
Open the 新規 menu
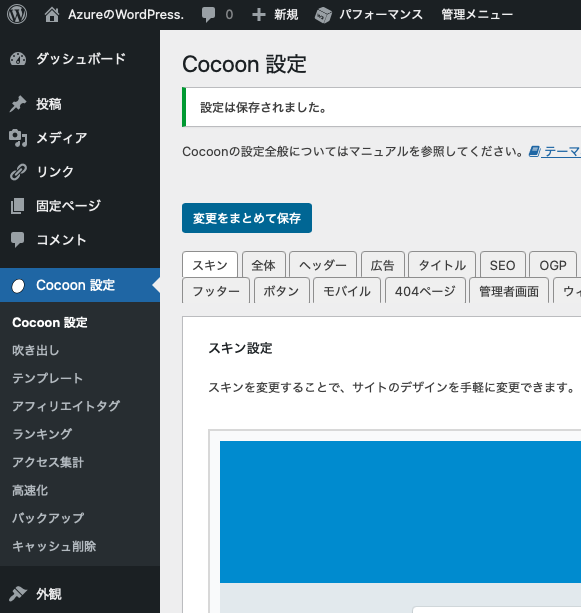coord(286,15)
